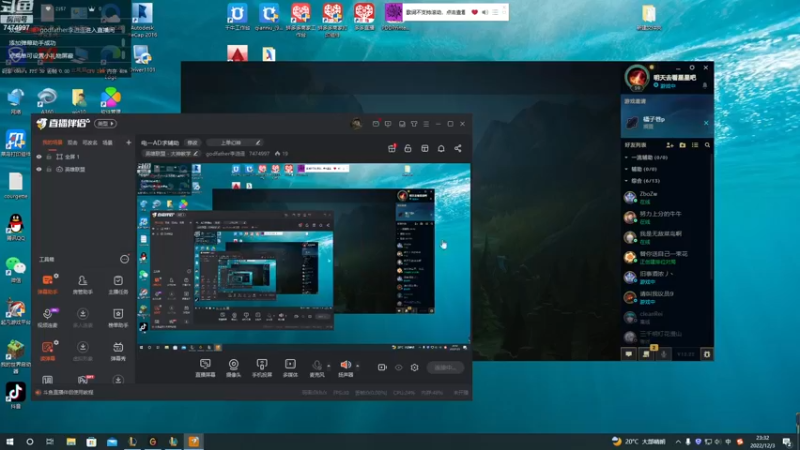Screen dimensions: 800x450
Task: Open stream settings gear in bottom bar
Action: point(414,367)
